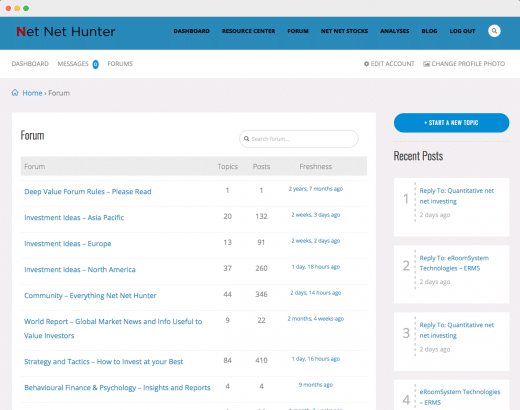Open recent post 1 Reply To: Quantitative net net investing
Screen dimensions: 520x410
[456, 196]
